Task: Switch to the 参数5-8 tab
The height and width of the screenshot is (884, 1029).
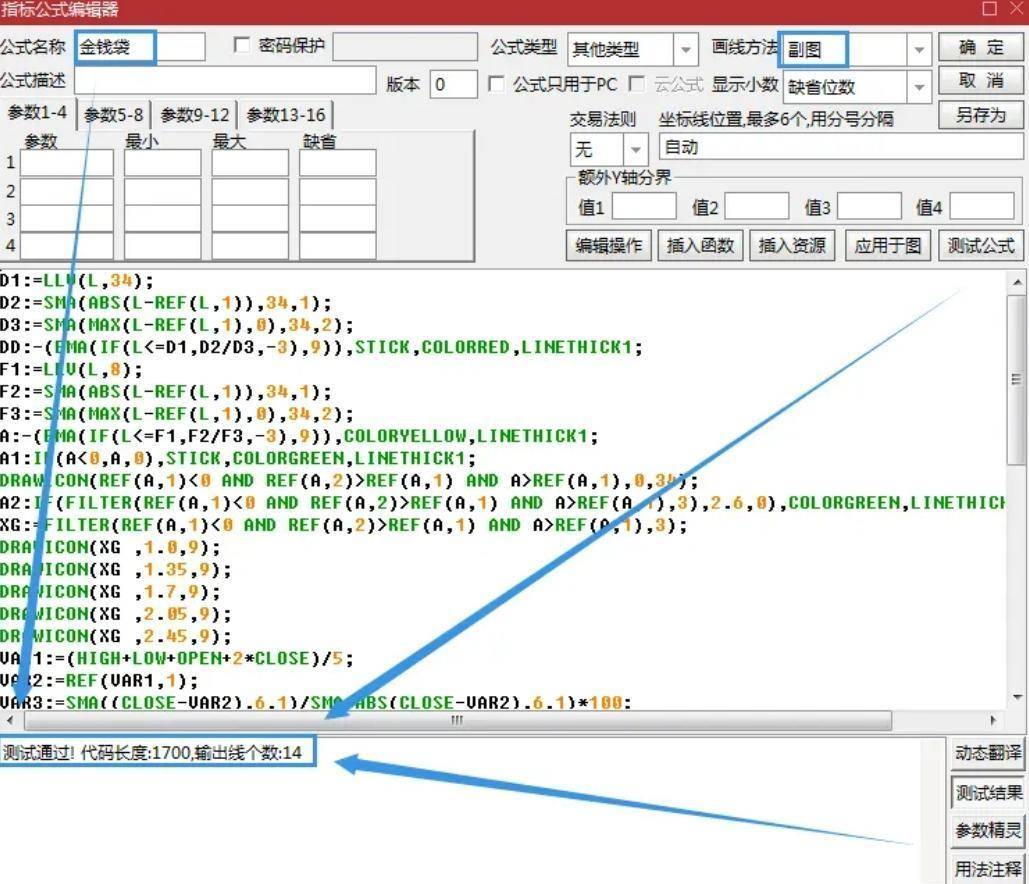Action: pyautogui.click(x=114, y=116)
